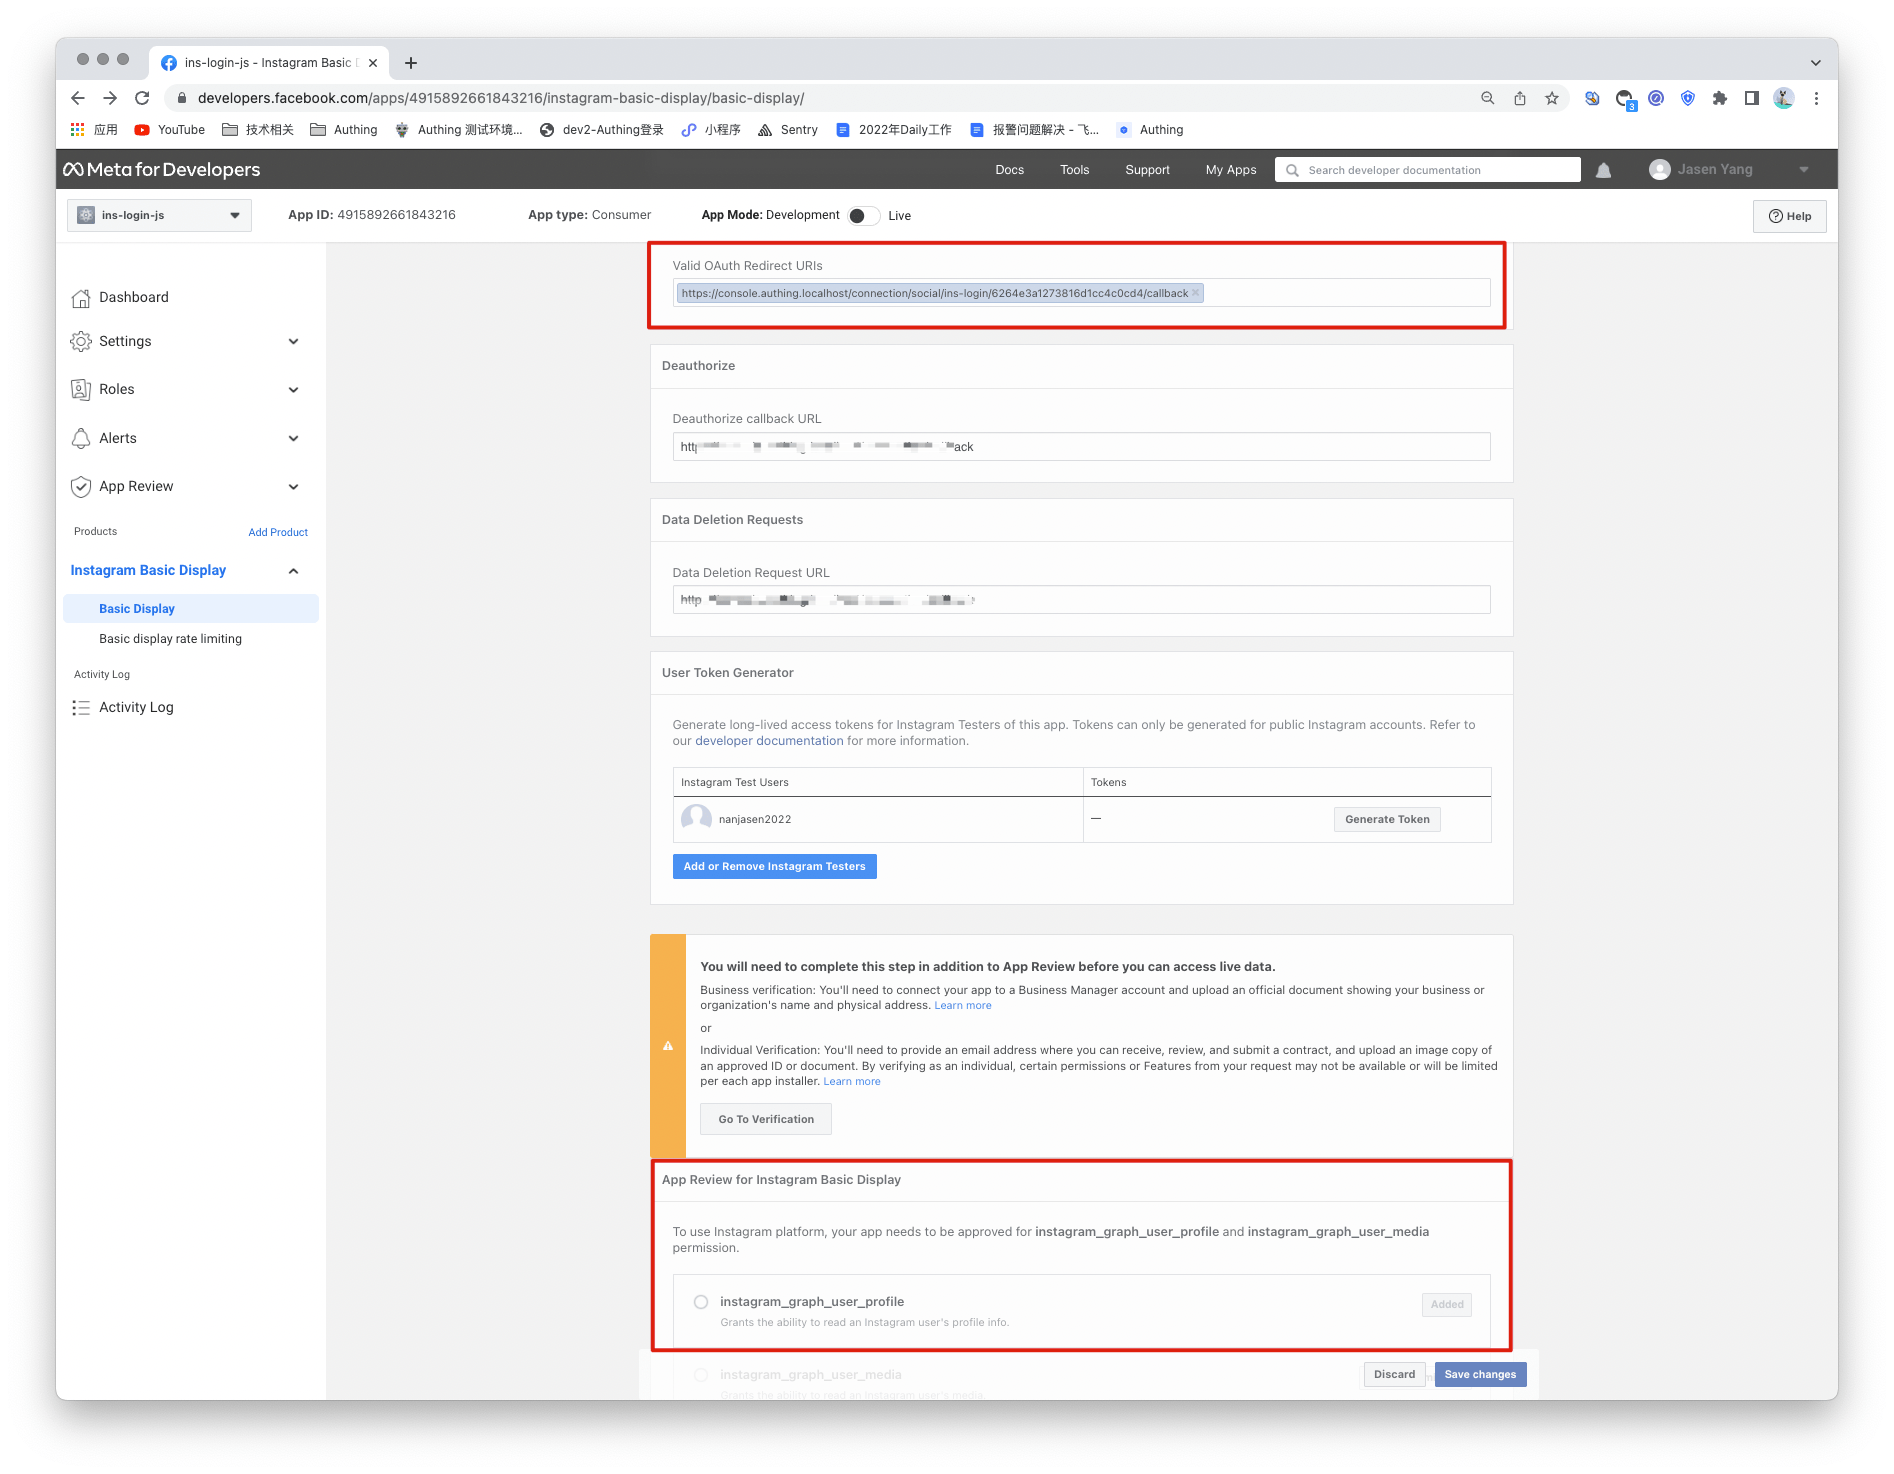
Task: Open the Docs menu
Action: click(1009, 170)
